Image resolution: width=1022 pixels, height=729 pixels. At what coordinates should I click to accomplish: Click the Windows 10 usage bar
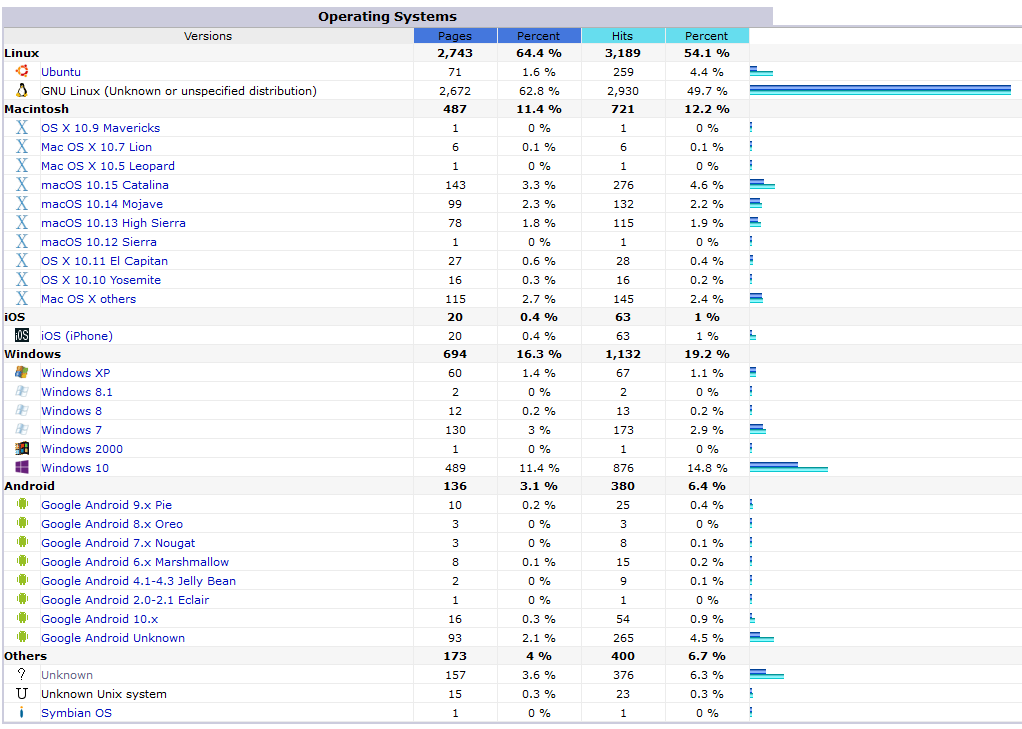[788, 467]
